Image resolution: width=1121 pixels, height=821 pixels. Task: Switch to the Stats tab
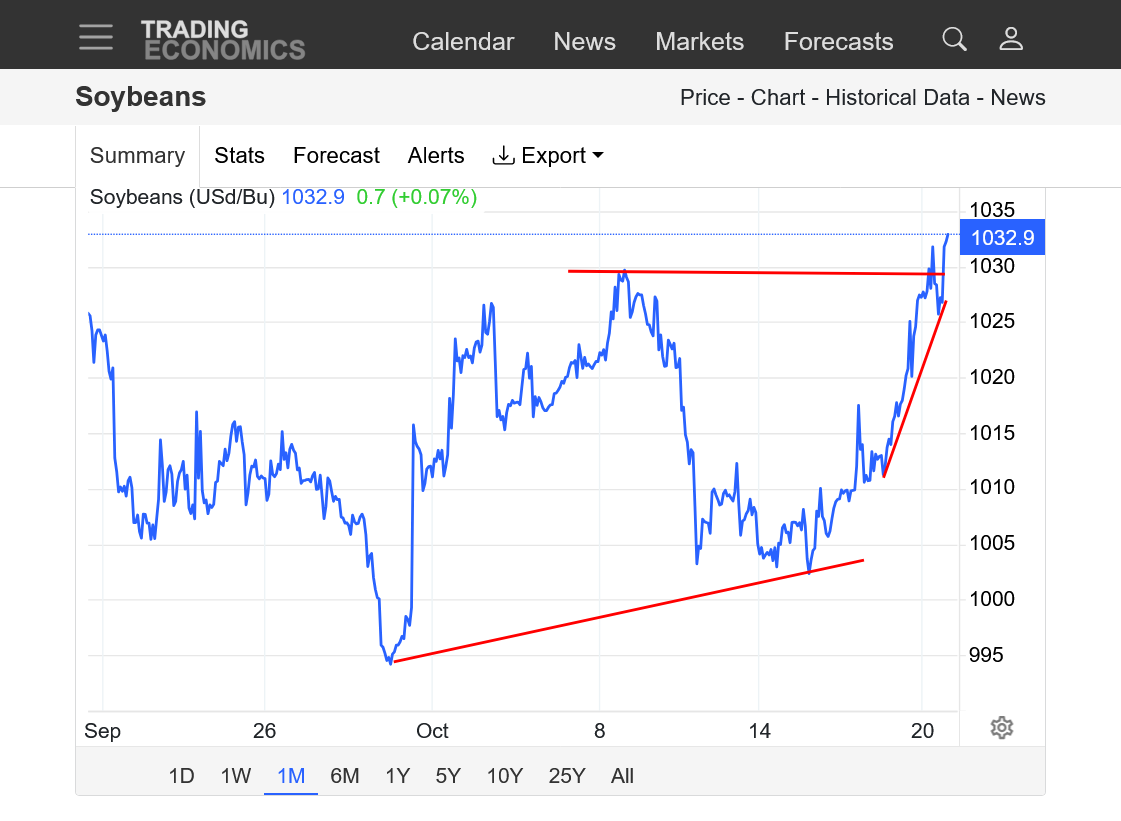click(x=239, y=156)
